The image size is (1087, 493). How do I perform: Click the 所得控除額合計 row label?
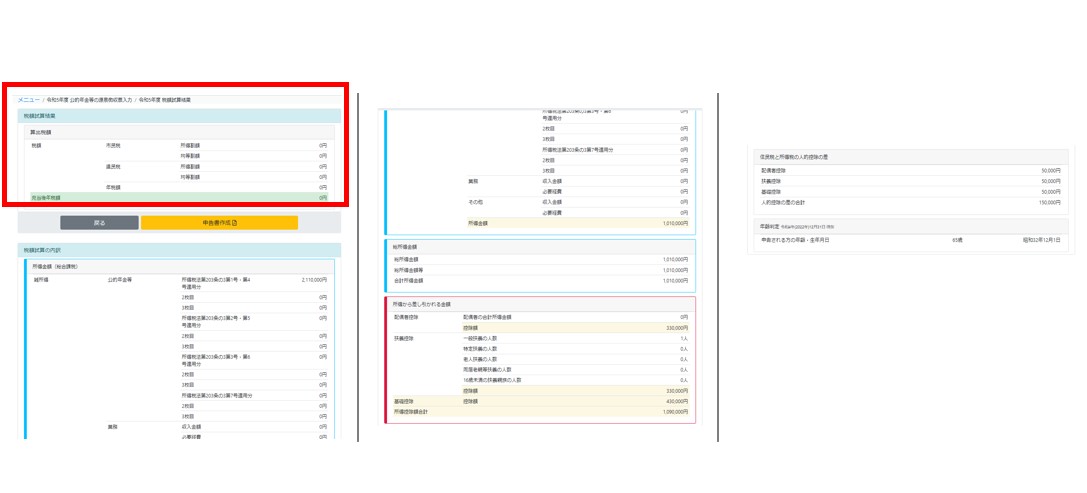point(410,411)
